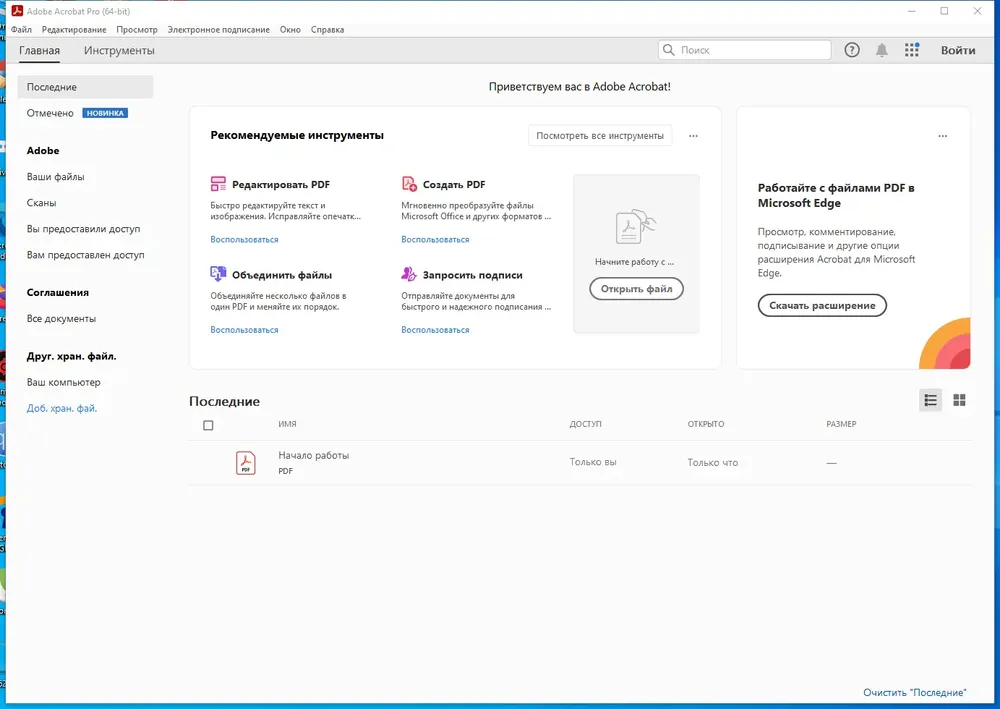Screen dimensions: 1000x709
Task: Click the Запросить подписи heading
Action: pyautogui.click(x=473, y=275)
